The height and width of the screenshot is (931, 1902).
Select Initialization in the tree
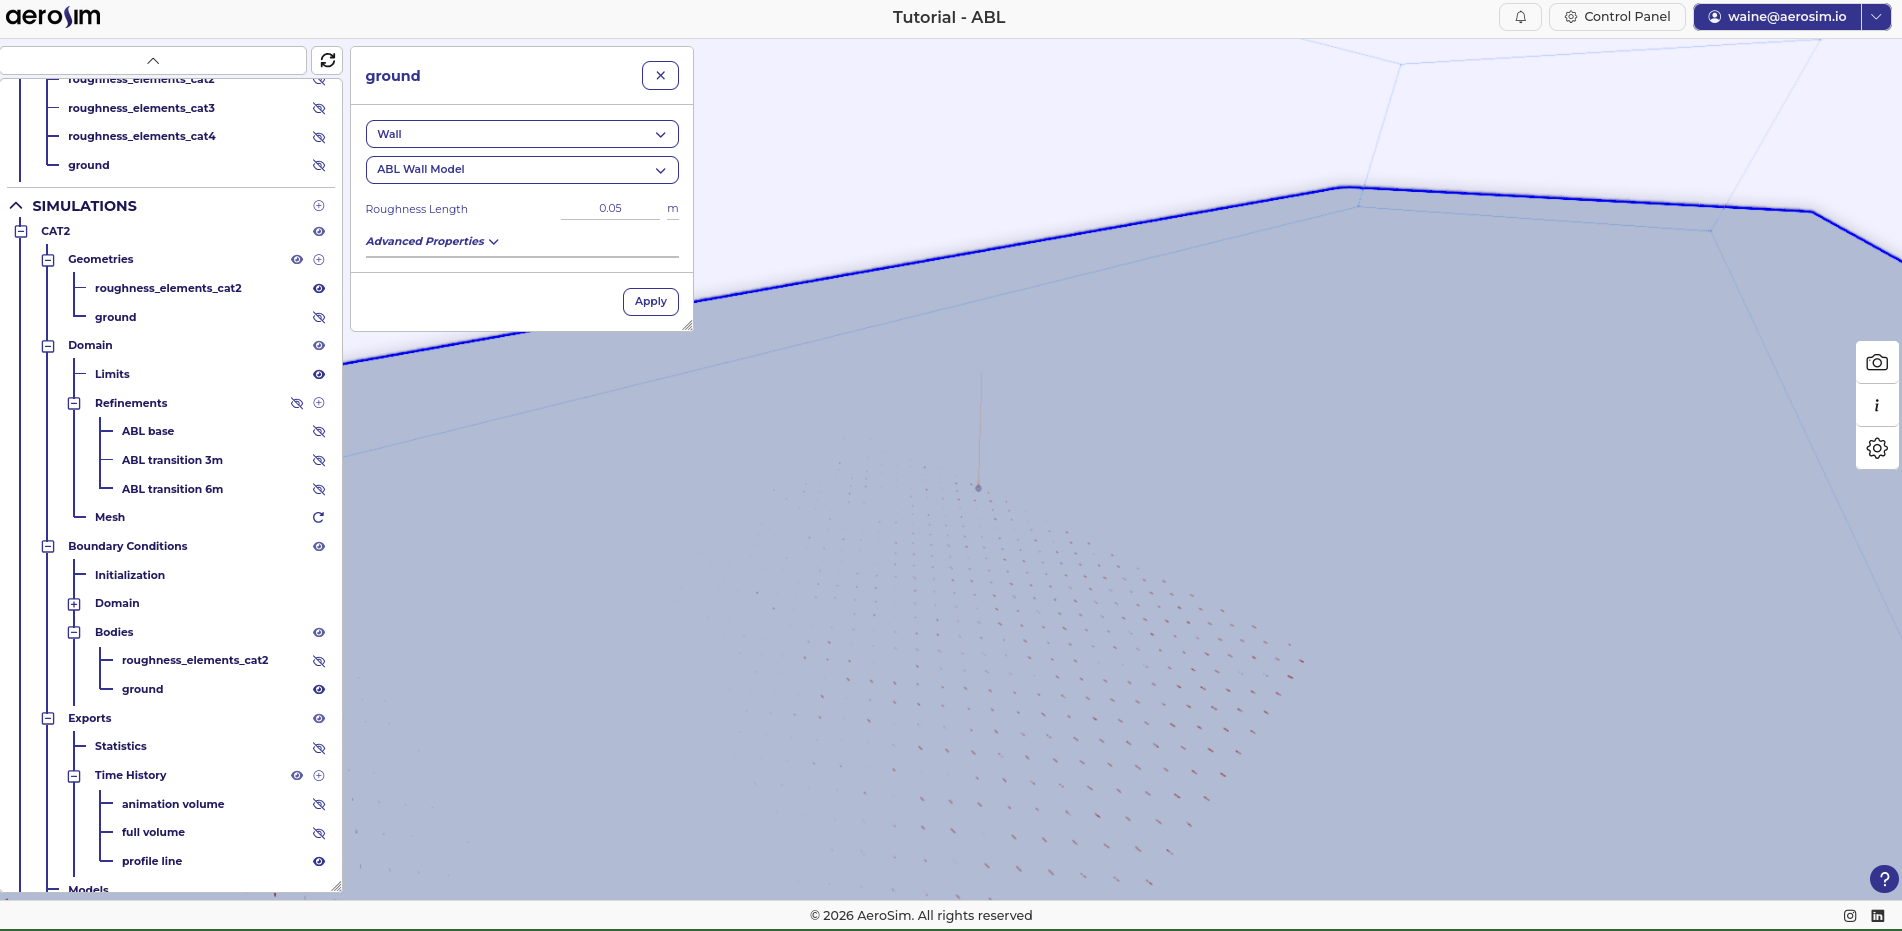[130, 576]
